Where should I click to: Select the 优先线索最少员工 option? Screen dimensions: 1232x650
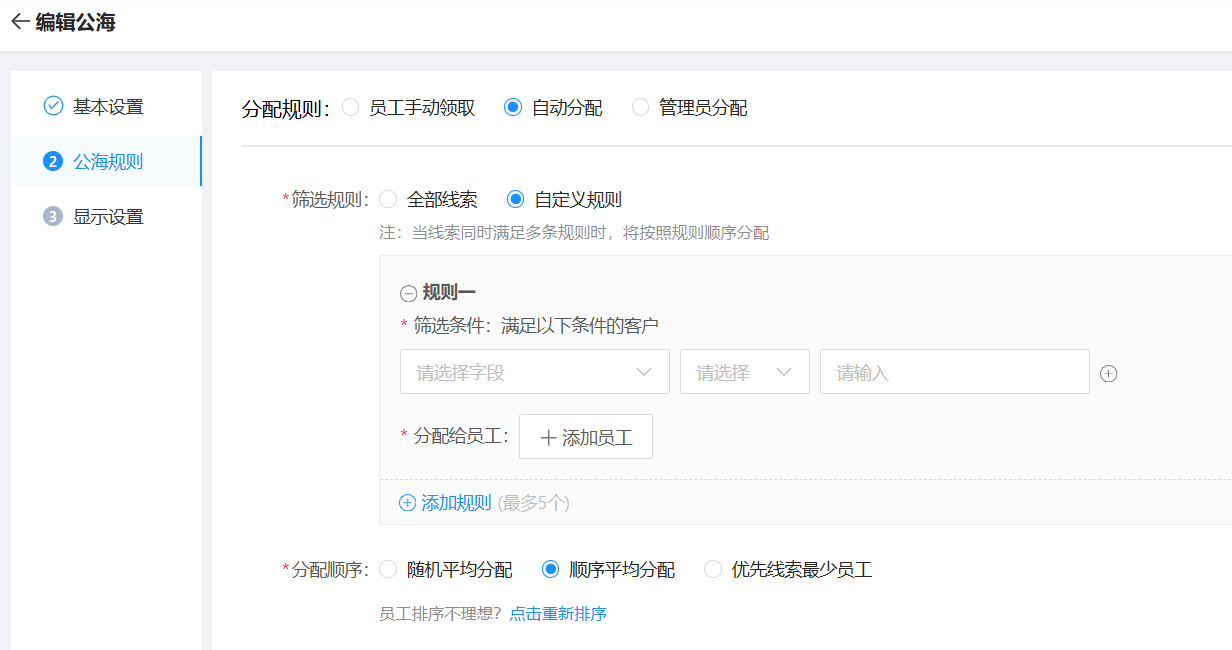coord(713,570)
